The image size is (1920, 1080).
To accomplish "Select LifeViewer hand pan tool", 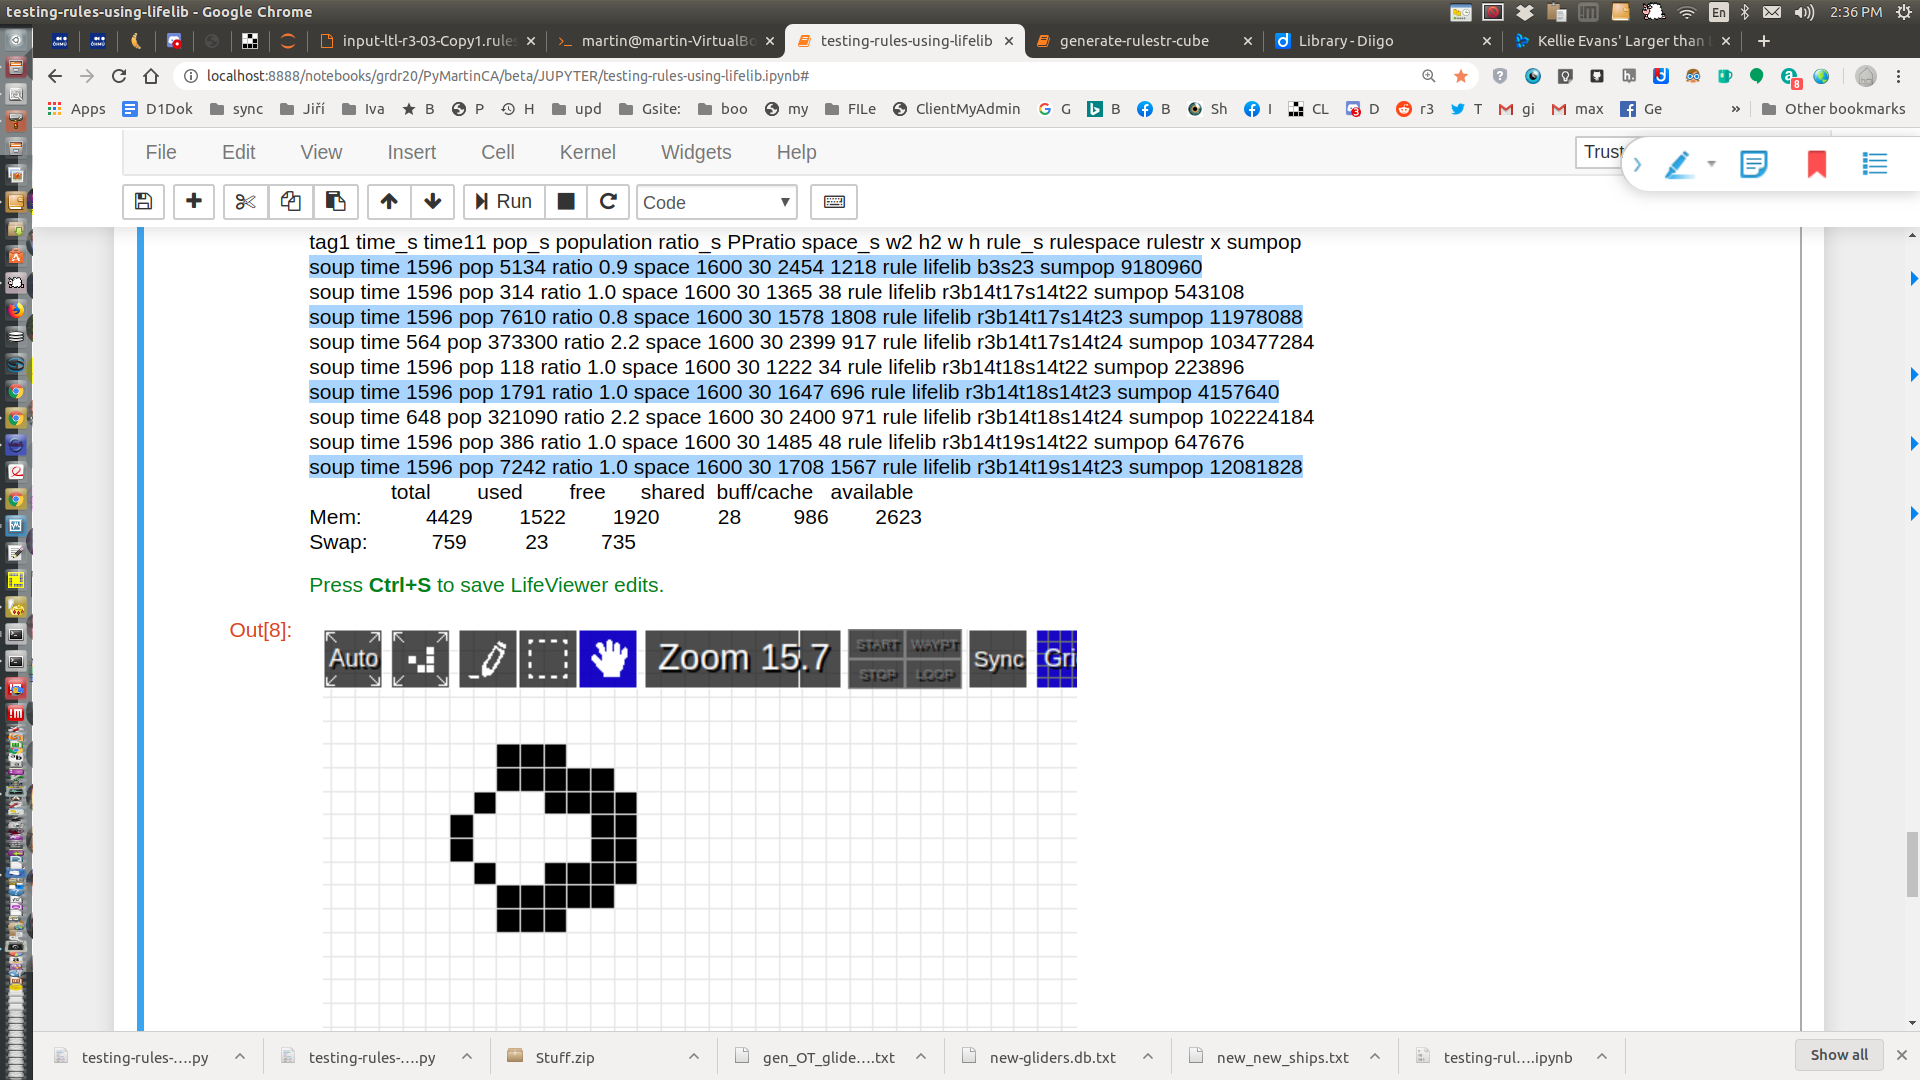I will pos(608,659).
